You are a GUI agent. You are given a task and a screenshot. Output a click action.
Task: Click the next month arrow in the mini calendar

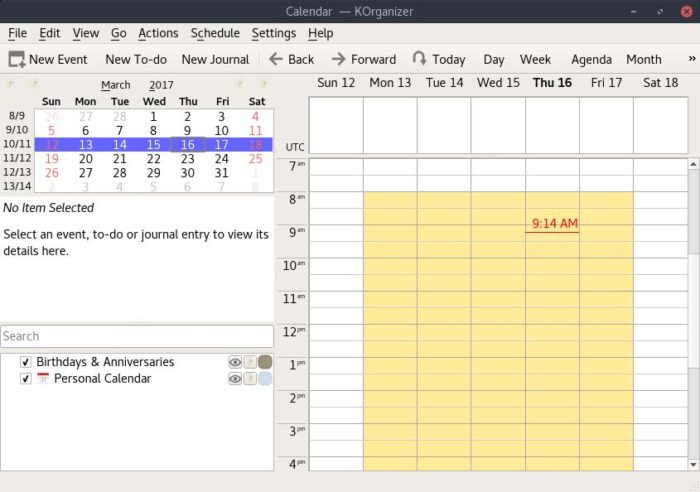(x=240, y=84)
